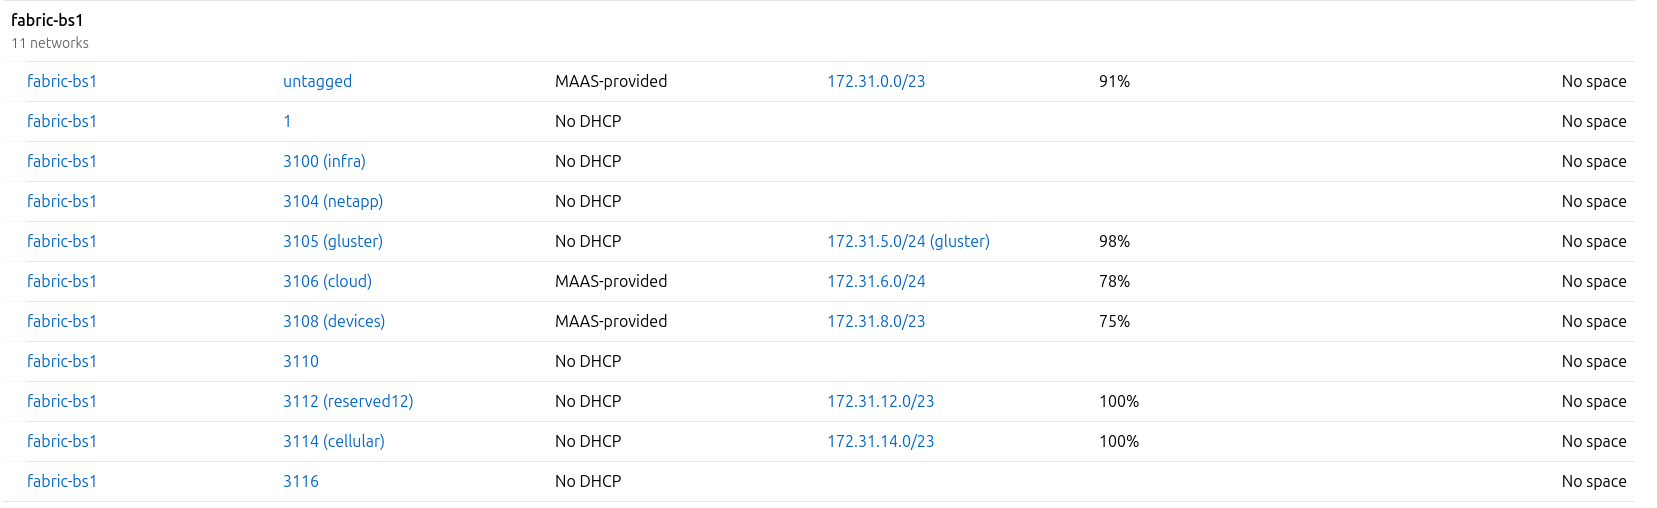Open the untagged VLAN link
The height and width of the screenshot is (508, 1657).
(317, 82)
